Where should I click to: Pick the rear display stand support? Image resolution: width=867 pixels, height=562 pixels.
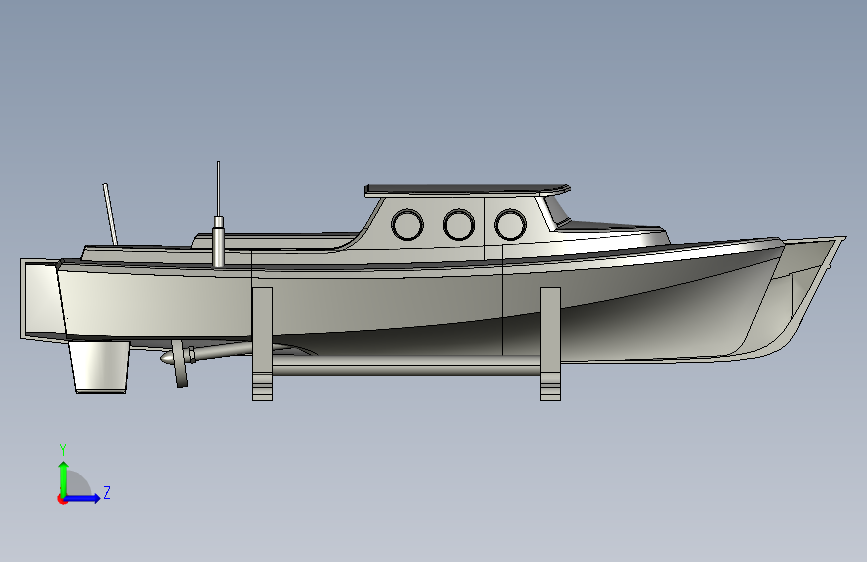(x=263, y=344)
